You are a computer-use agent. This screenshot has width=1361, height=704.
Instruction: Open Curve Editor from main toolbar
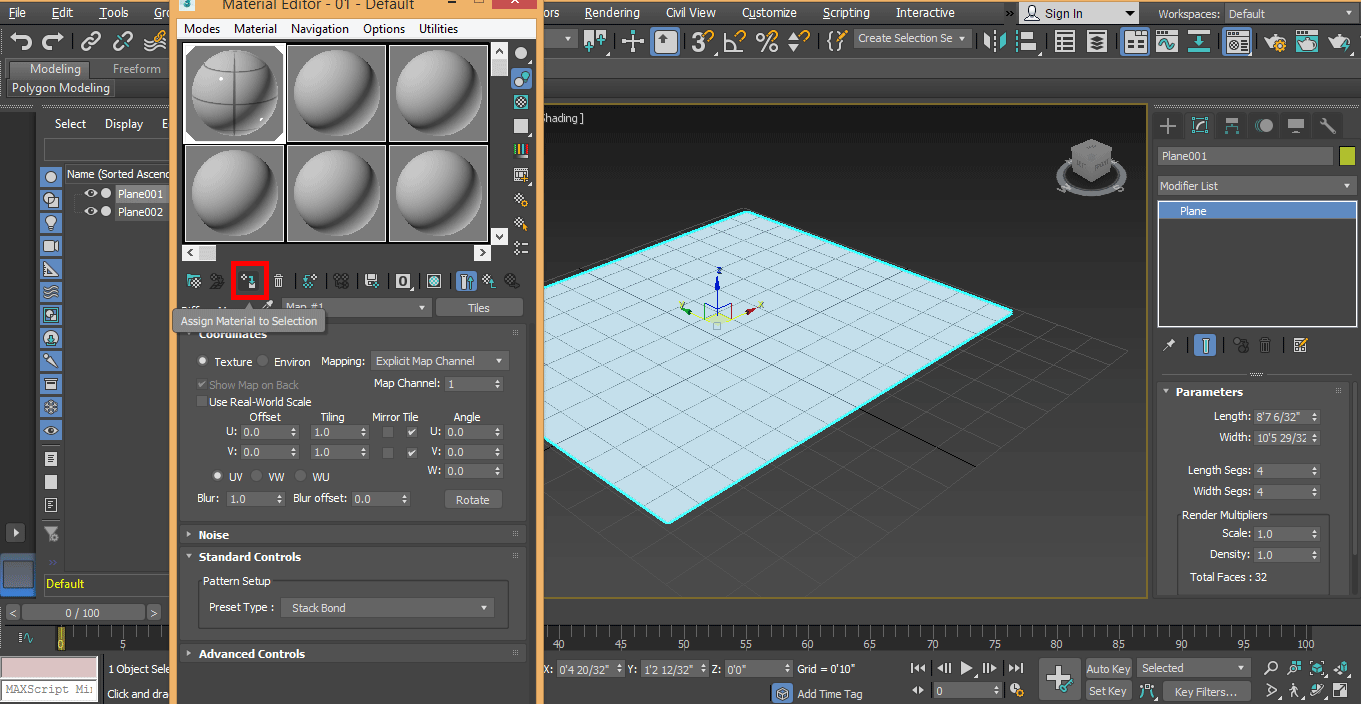click(1166, 41)
